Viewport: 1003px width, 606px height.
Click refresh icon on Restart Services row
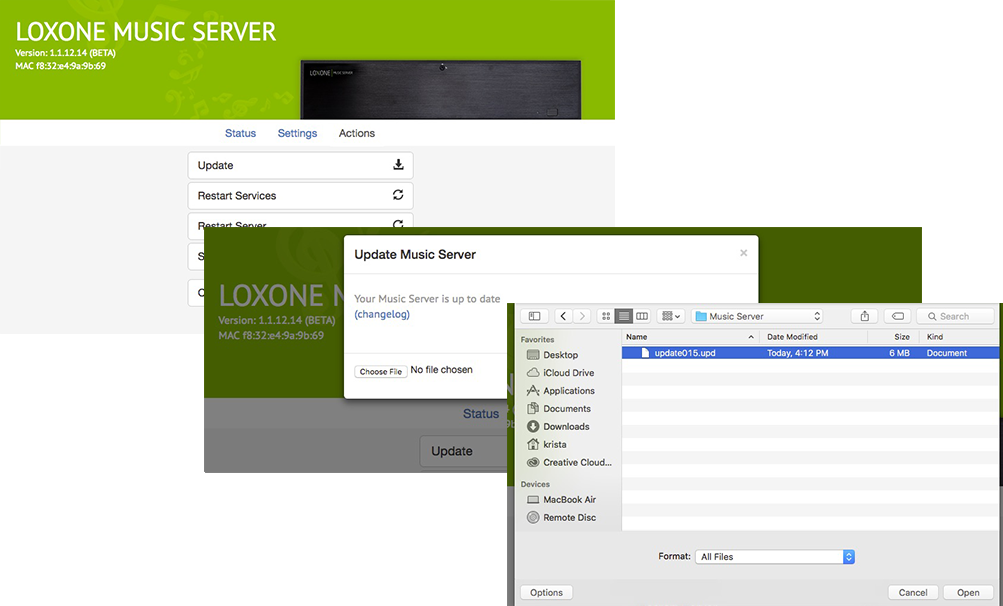398,195
